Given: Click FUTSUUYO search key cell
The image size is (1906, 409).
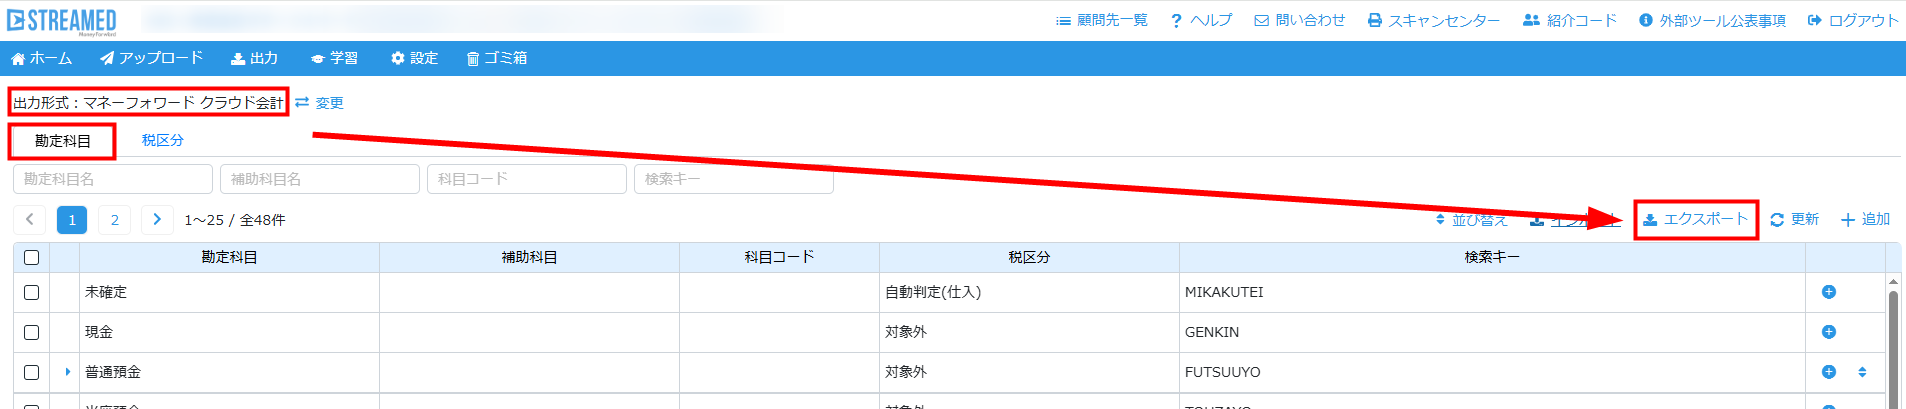Looking at the screenshot, I should 1492,372.
